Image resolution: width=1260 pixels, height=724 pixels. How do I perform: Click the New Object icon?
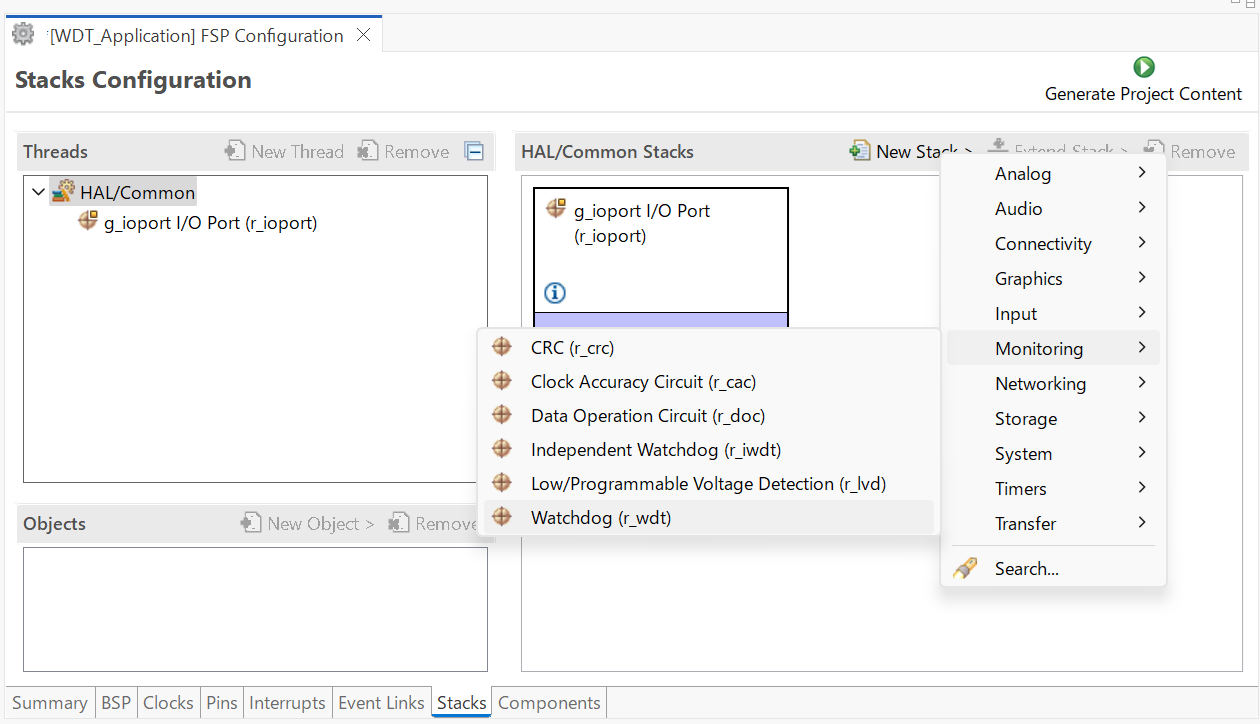(x=252, y=523)
